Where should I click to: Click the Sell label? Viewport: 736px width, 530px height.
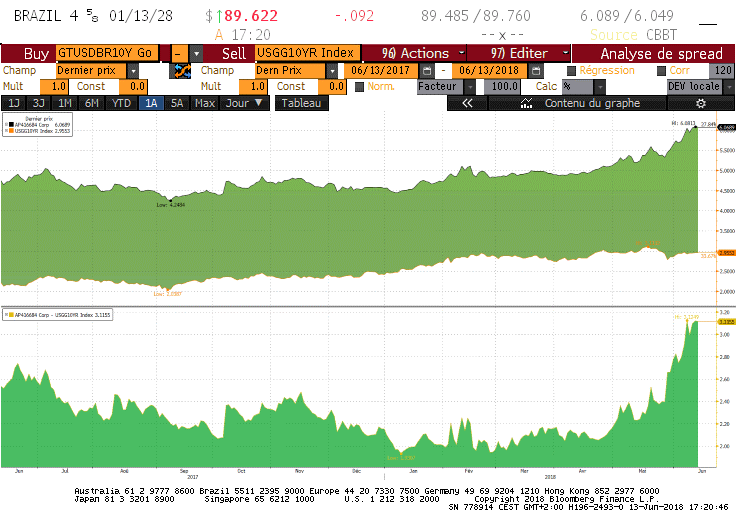point(234,54)
